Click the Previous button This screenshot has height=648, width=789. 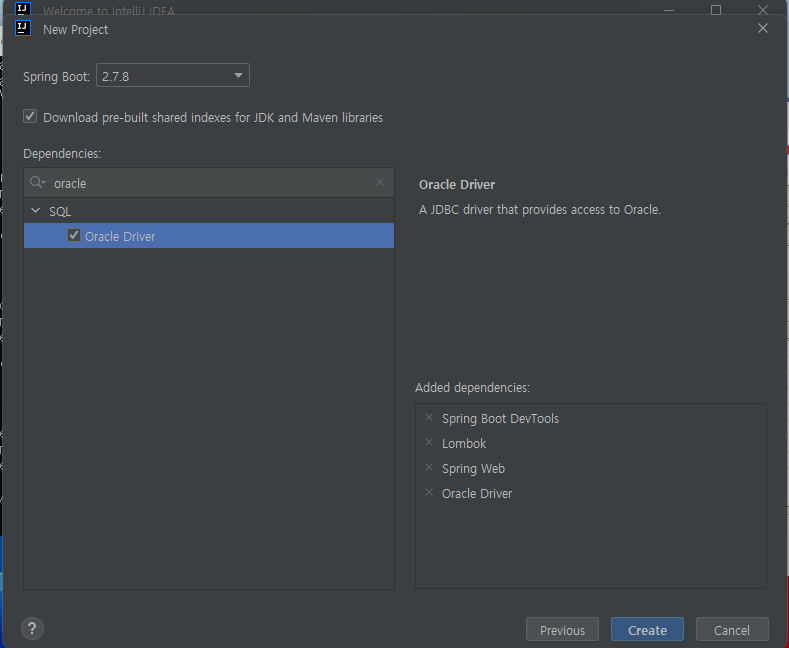[x=562, y=629]
